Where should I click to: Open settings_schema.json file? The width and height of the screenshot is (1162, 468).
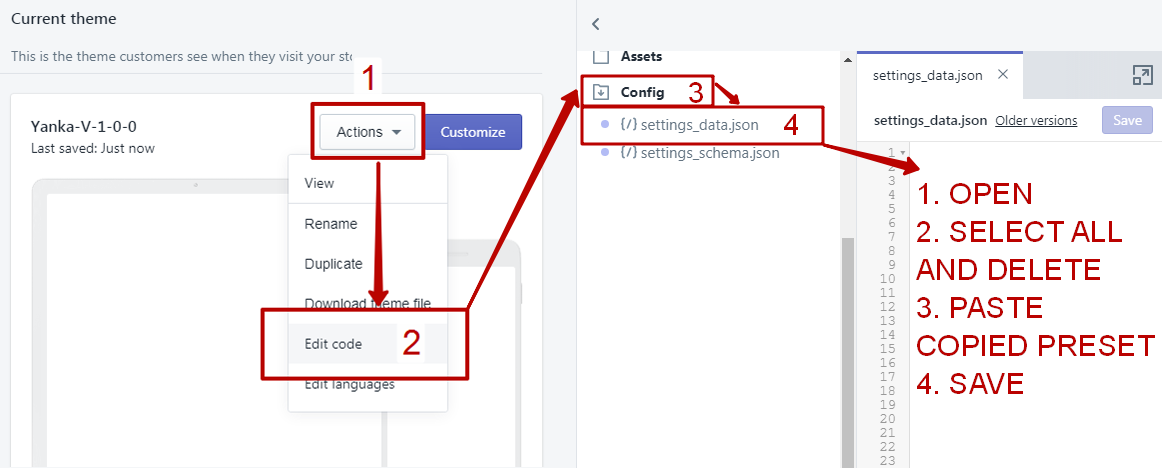709,153
